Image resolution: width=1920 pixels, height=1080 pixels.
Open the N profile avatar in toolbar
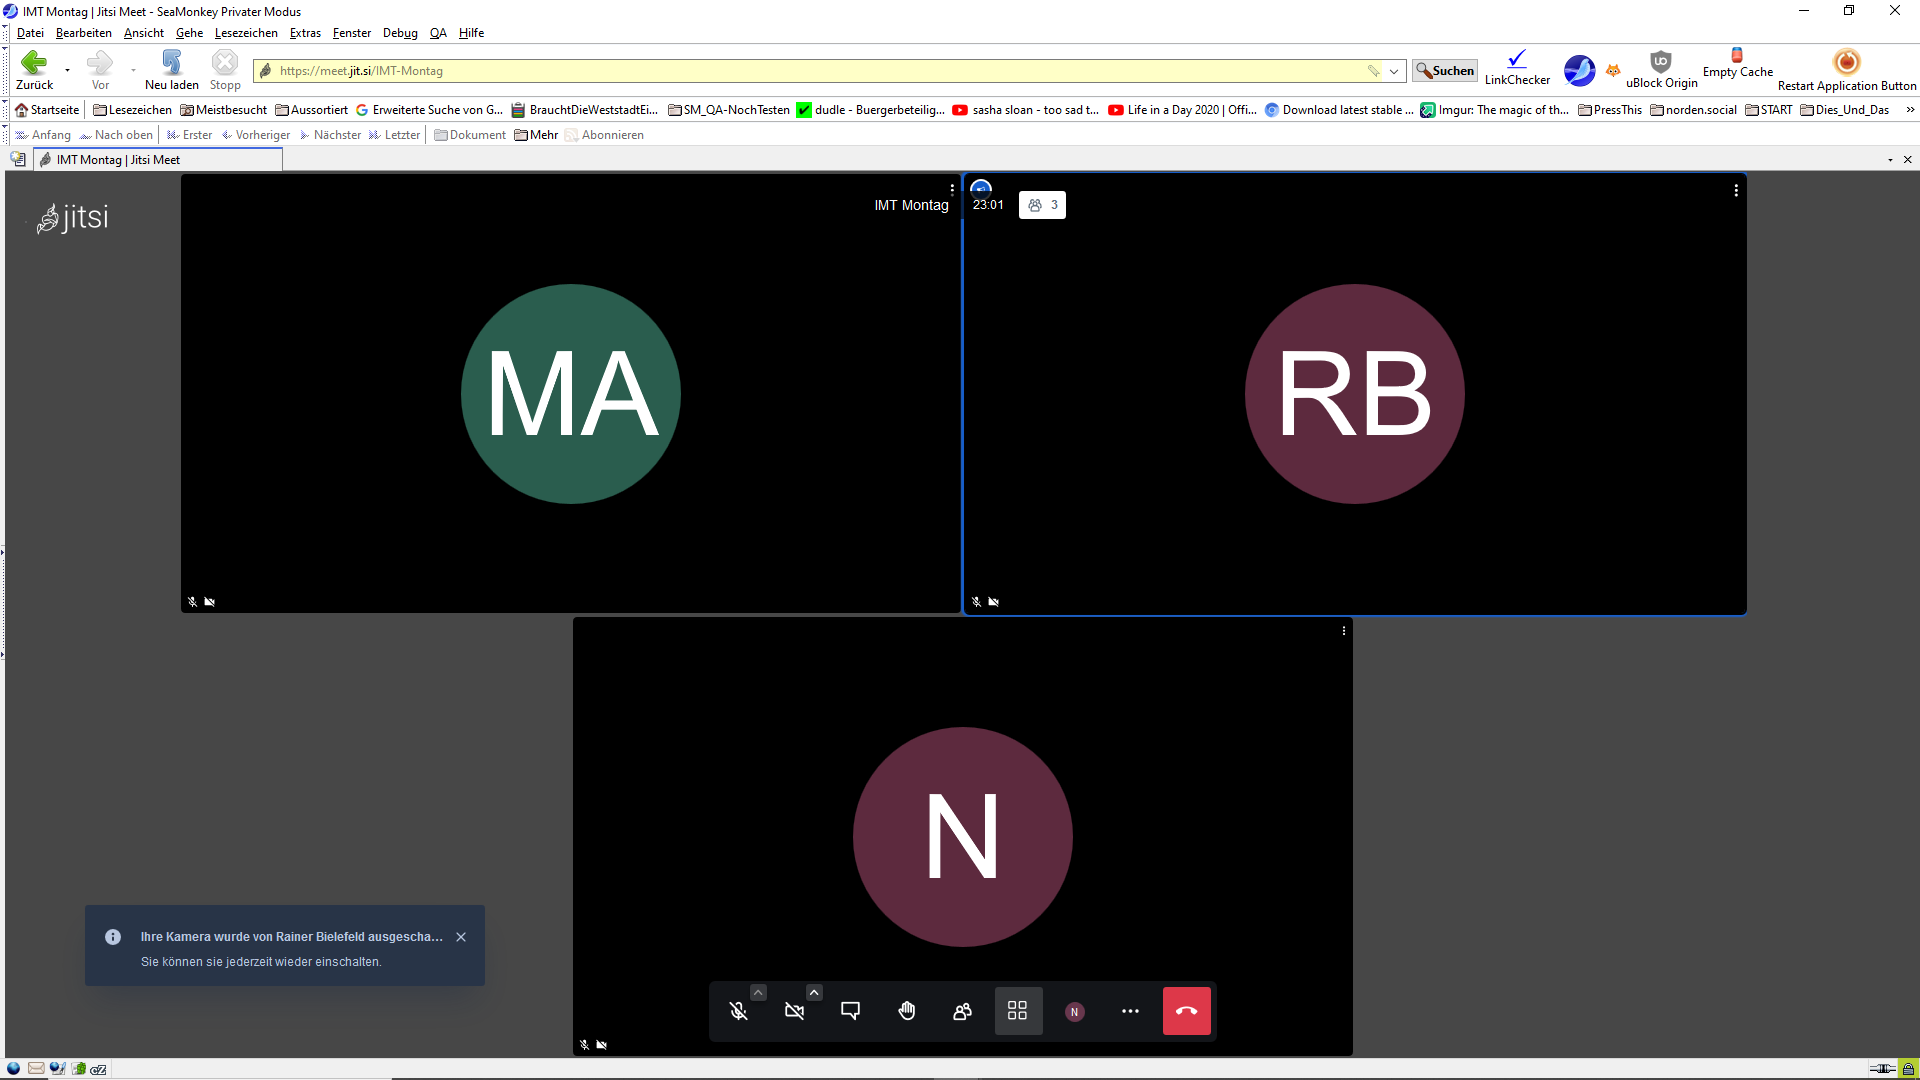click(x=1074, y=1011)
